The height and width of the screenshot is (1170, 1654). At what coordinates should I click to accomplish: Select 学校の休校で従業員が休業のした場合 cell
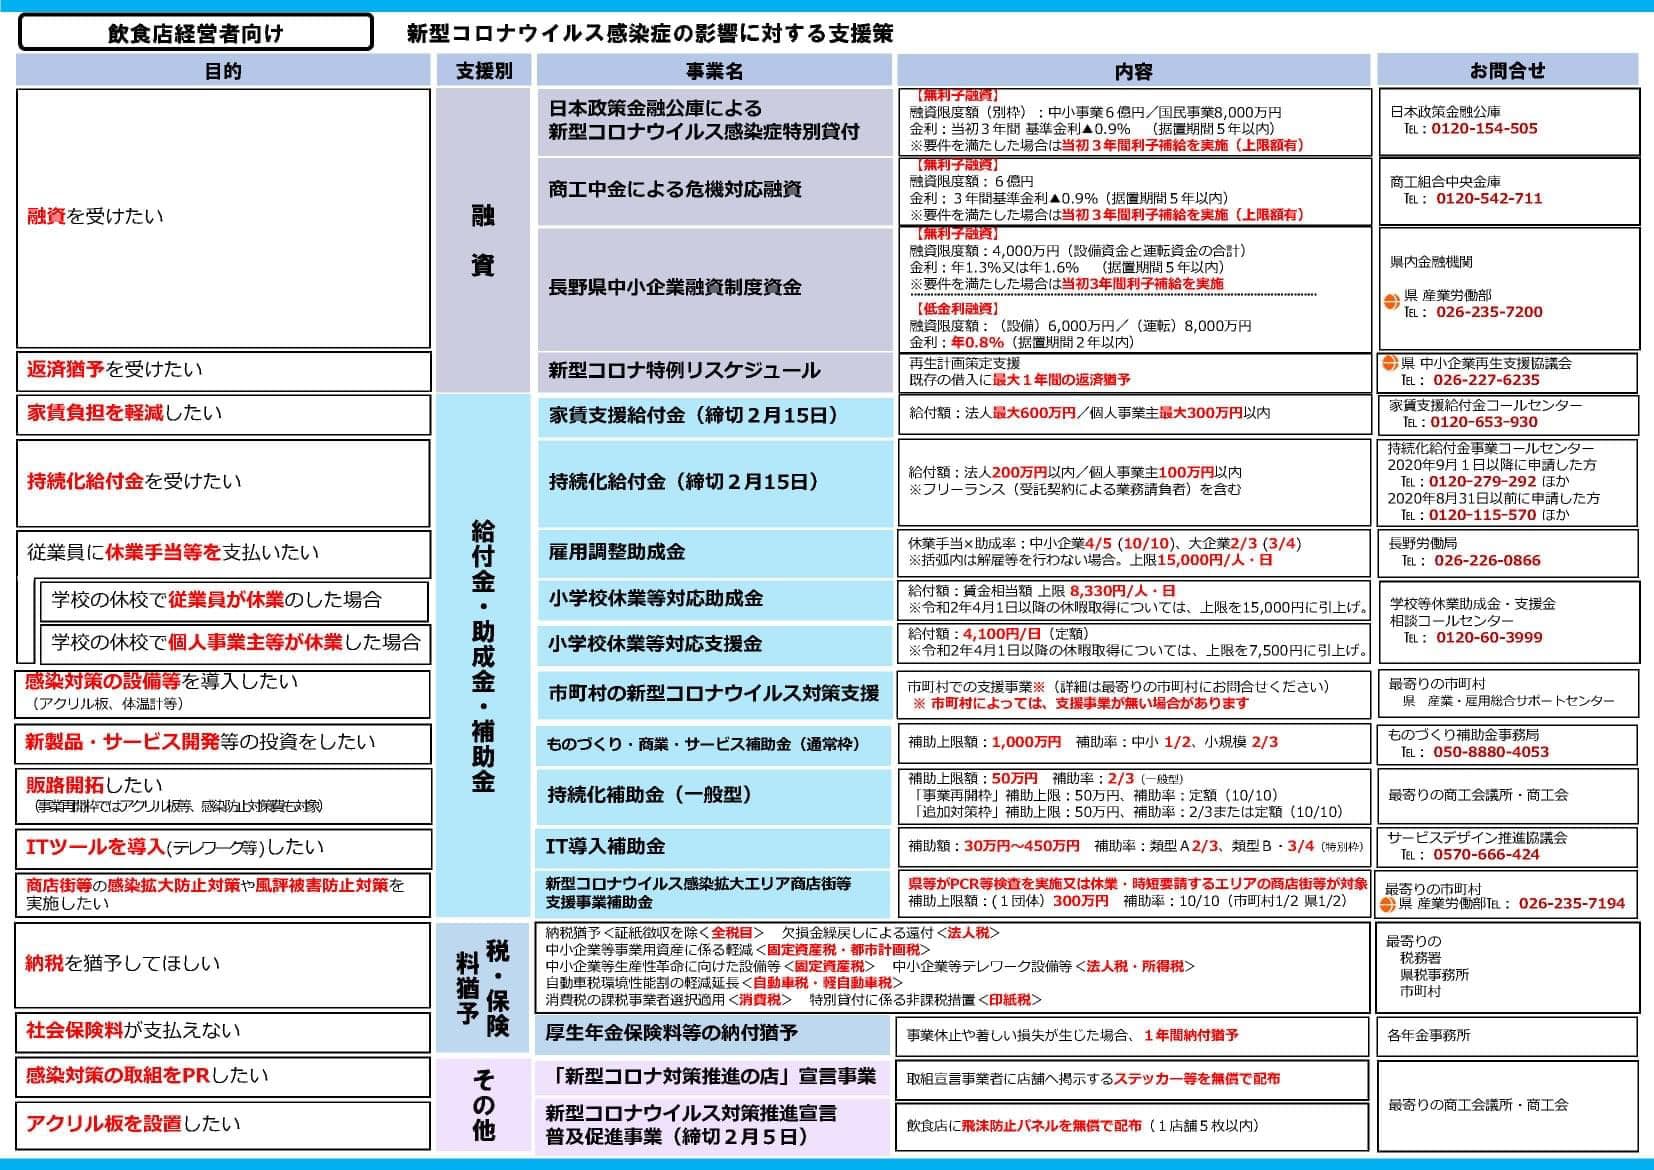point(234,601)
